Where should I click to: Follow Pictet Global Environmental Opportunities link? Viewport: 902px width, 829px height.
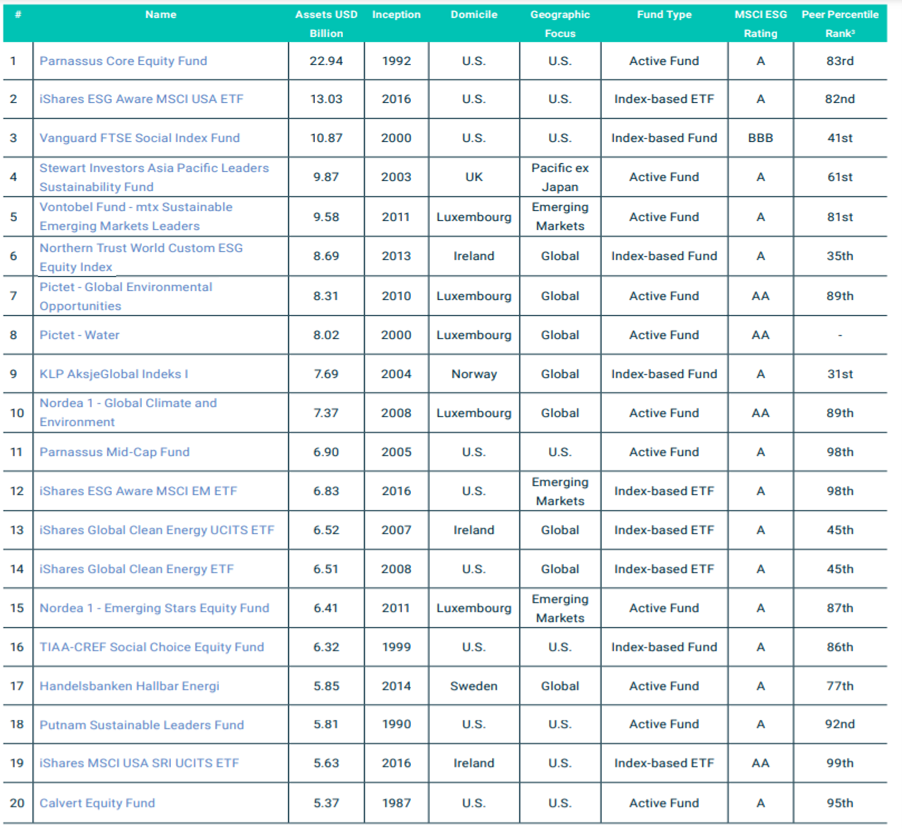pyautogui.click(x=126, y=296)
